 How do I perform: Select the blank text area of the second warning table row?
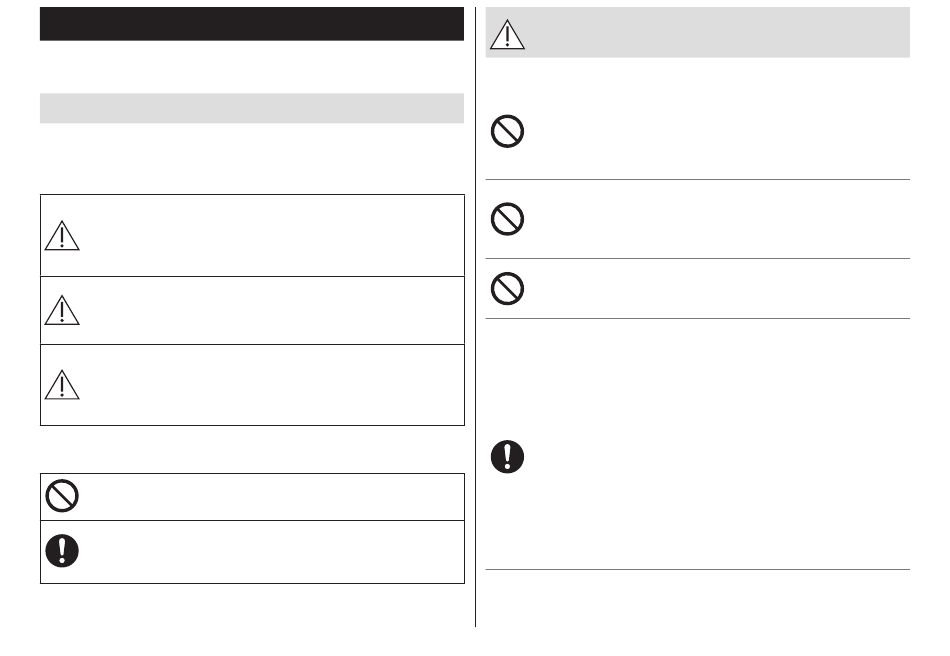[273, 311]
